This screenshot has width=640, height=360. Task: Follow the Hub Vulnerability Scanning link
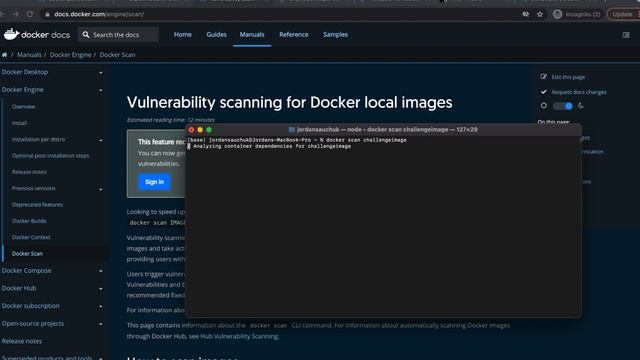pos(239,336)
